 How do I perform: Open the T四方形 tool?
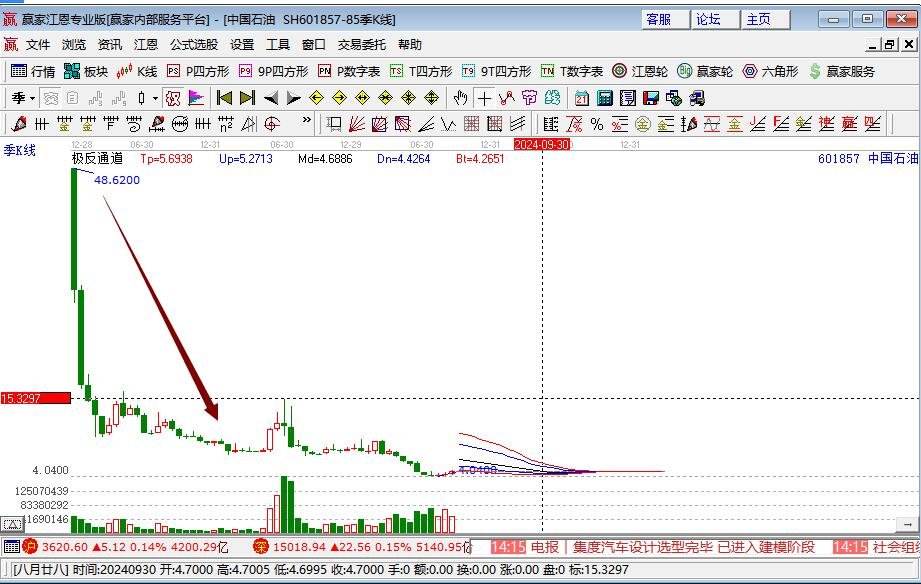pyautogui.click(x=421, y=71)
